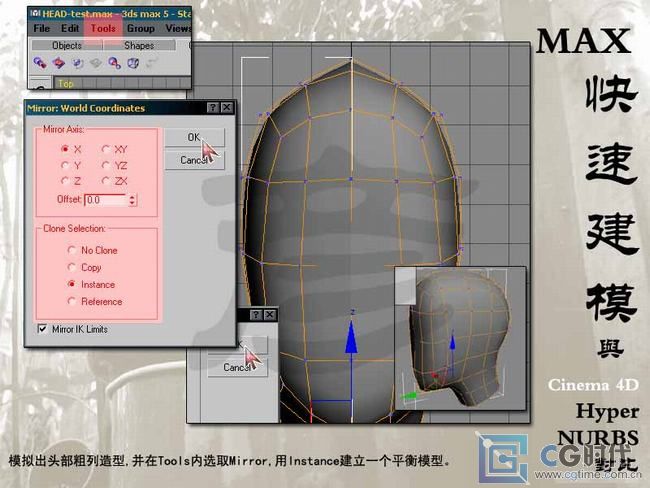Click the blue cube toolbar icon
The width and height of the screenshot is (650, 488).
click(x=133, y=63)
